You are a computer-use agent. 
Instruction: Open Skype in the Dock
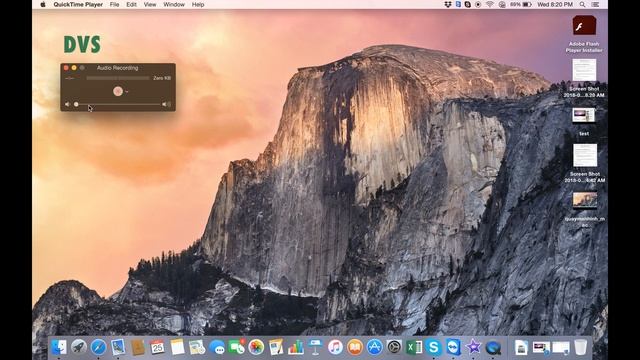tap(433, 347)
